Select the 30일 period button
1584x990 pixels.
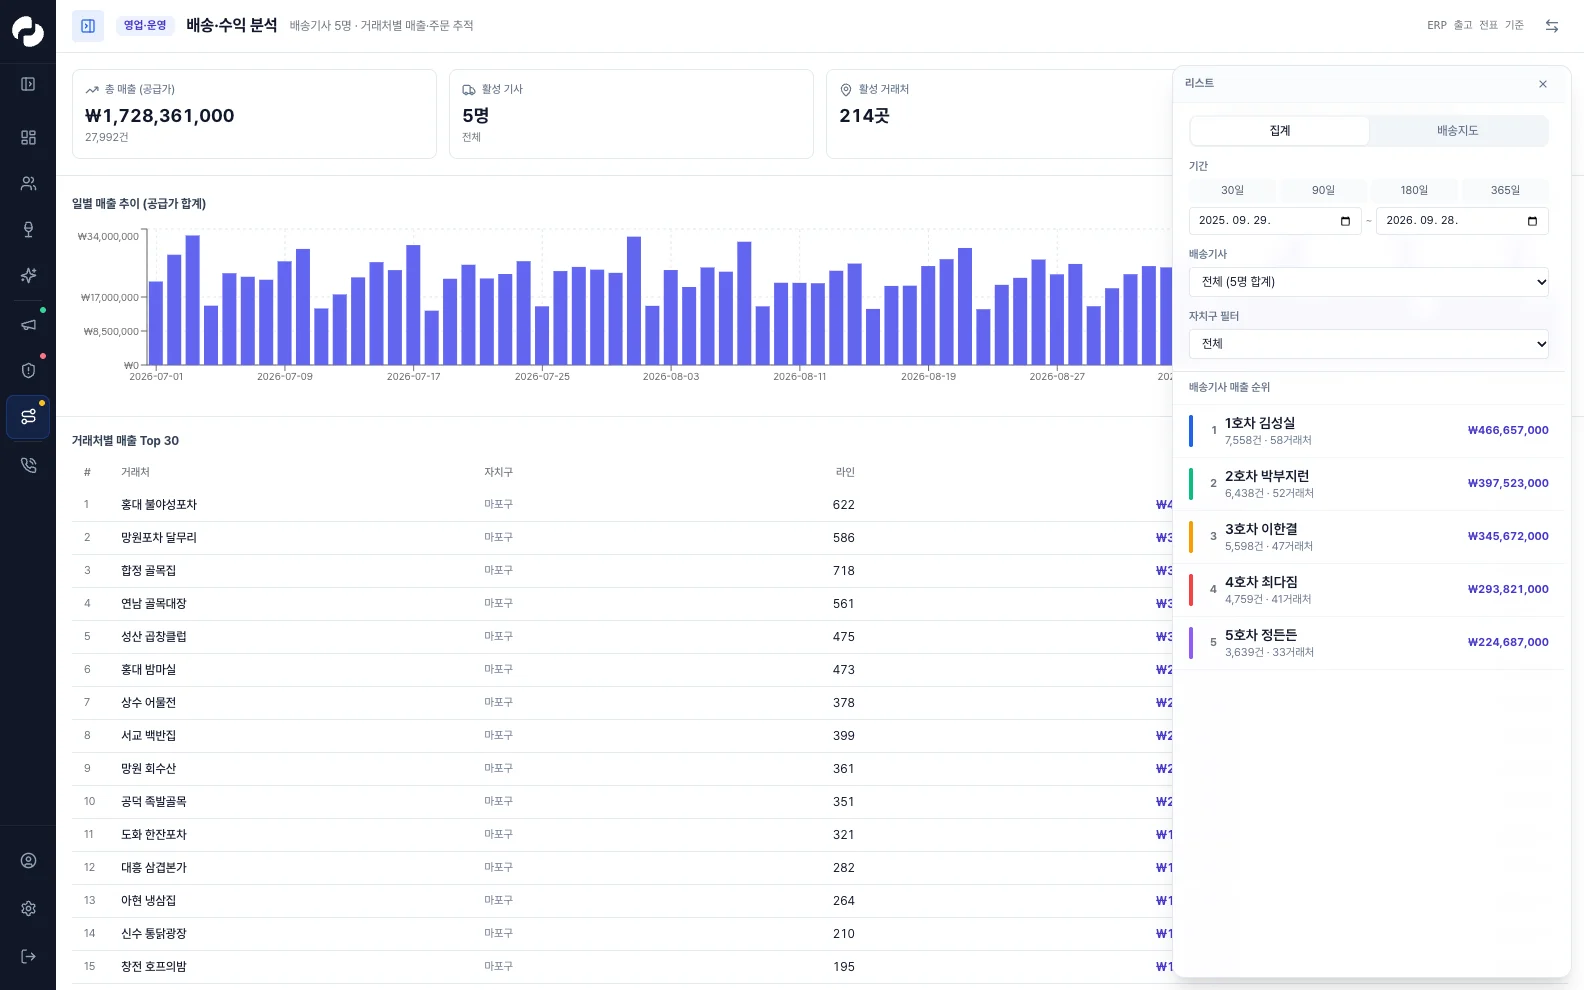1232,190
